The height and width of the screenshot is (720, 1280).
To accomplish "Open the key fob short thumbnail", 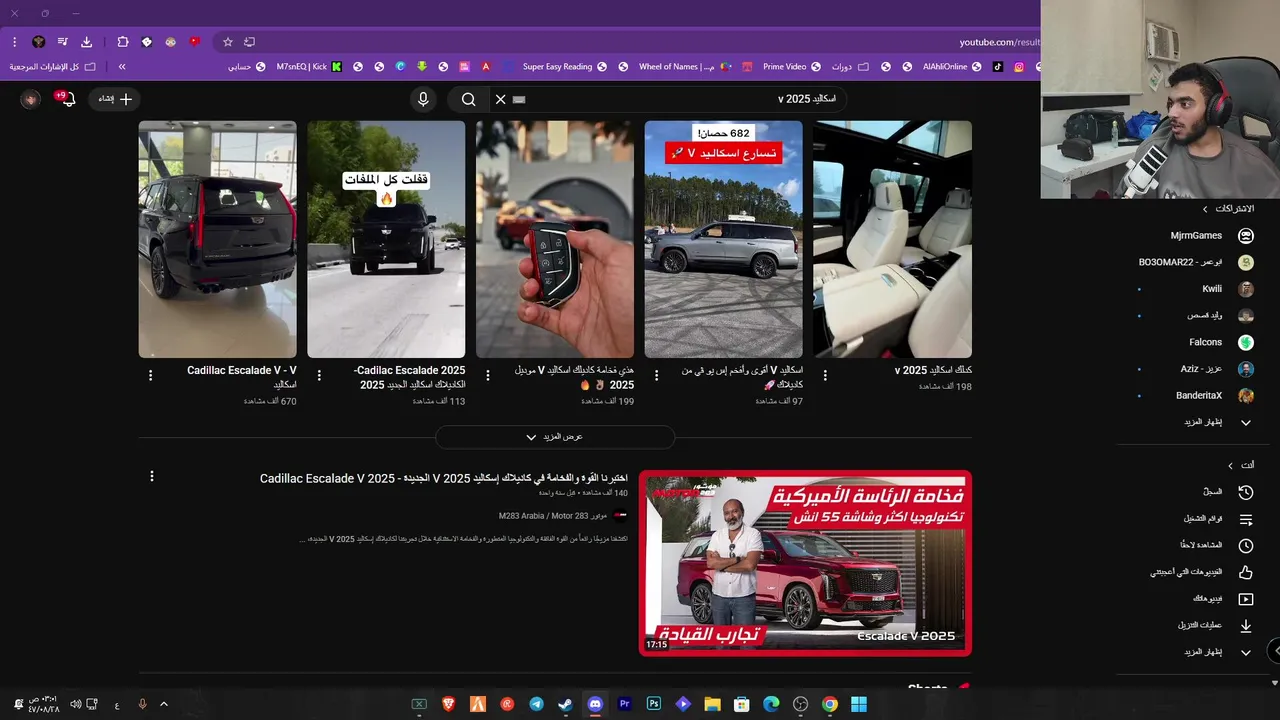I will 555,239.
